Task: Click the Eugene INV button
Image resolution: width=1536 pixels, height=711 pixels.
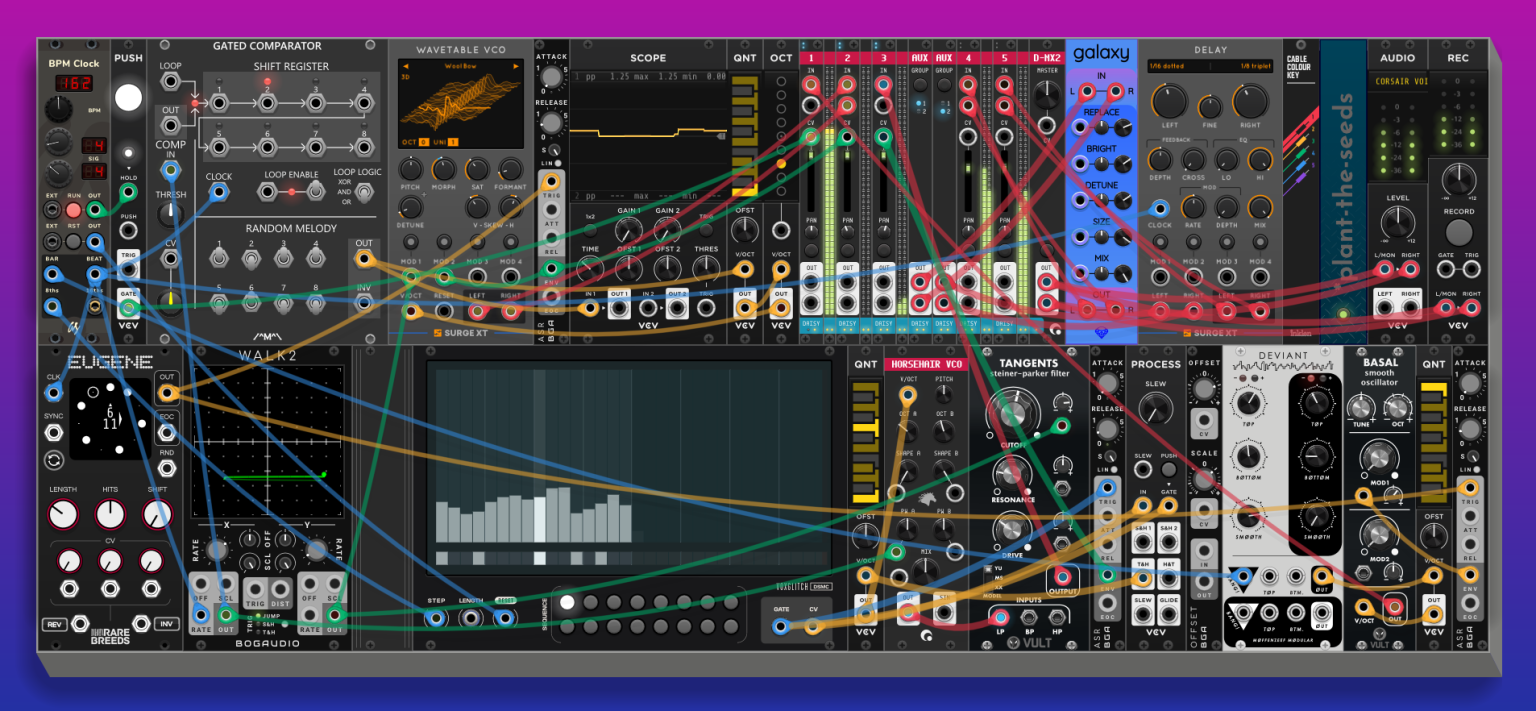Action: [x=167, y=625]
